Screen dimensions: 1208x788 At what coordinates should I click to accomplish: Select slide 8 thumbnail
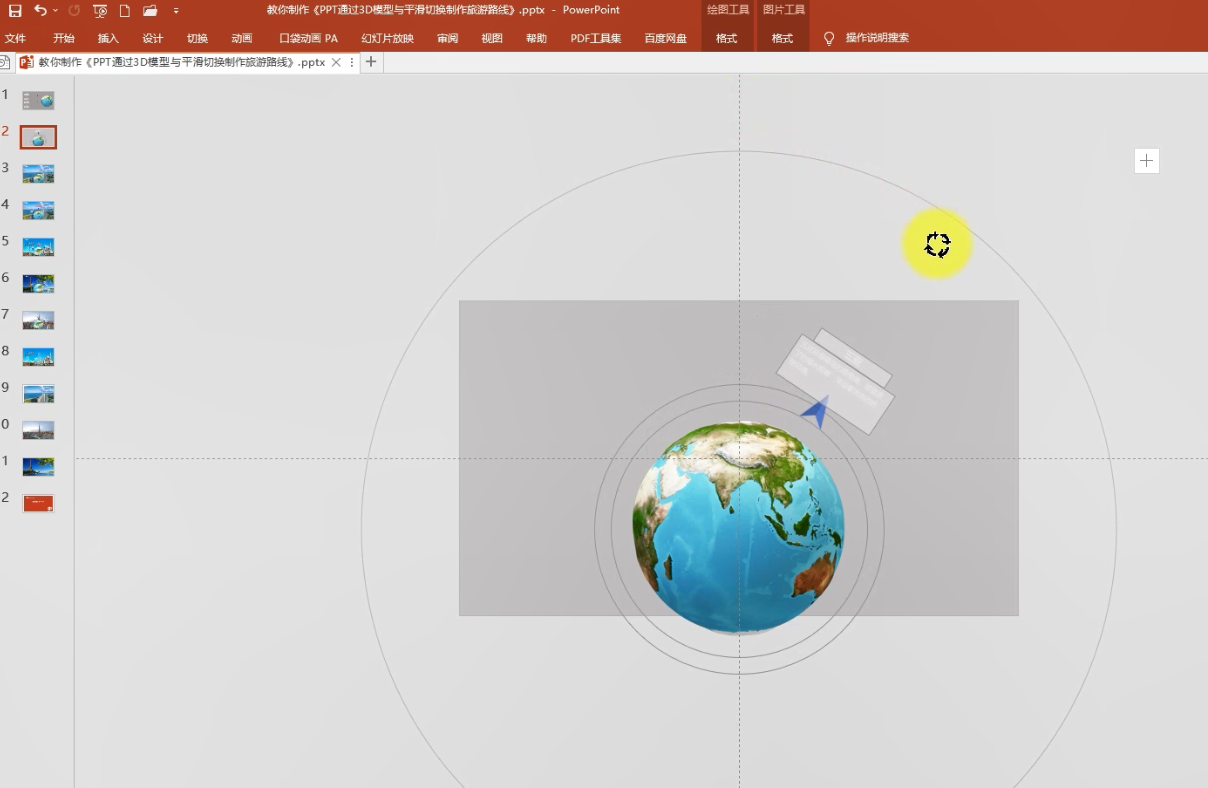39,357
